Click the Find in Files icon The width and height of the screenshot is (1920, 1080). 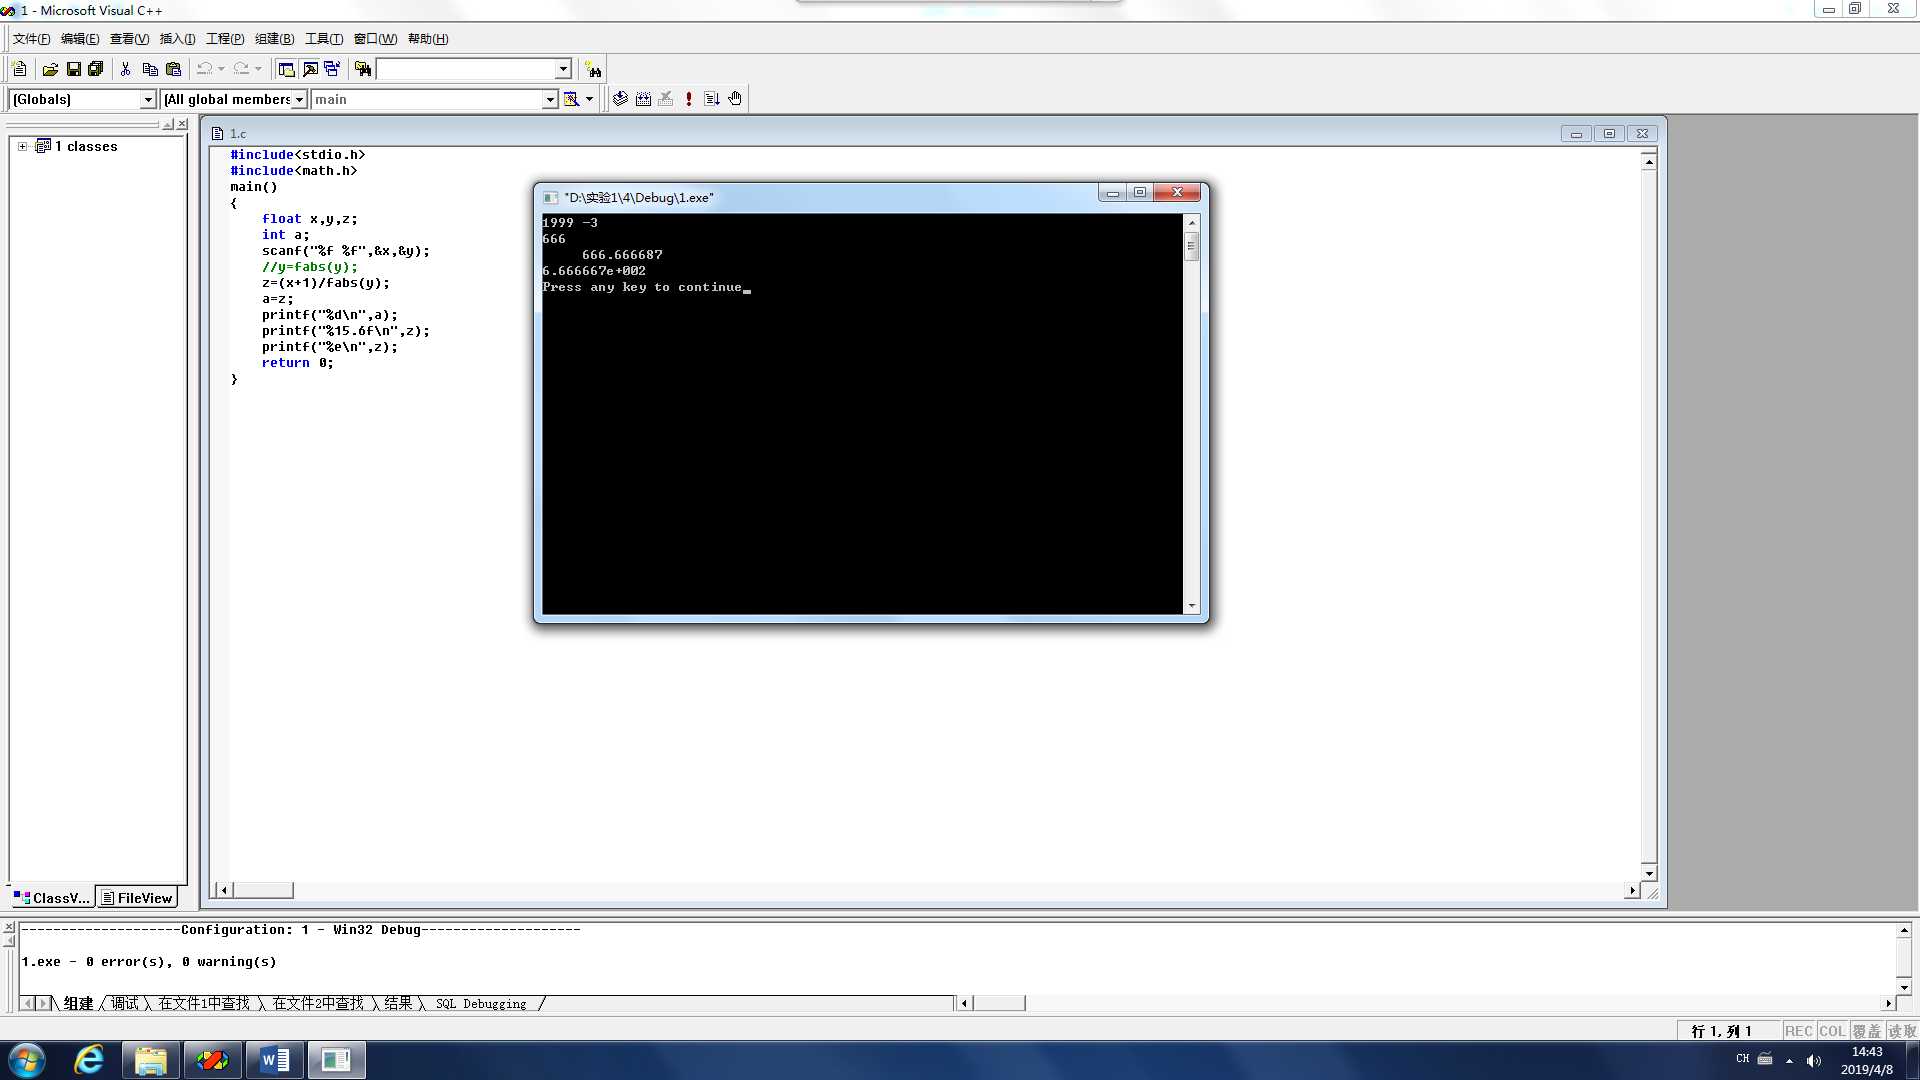point(363,69)
